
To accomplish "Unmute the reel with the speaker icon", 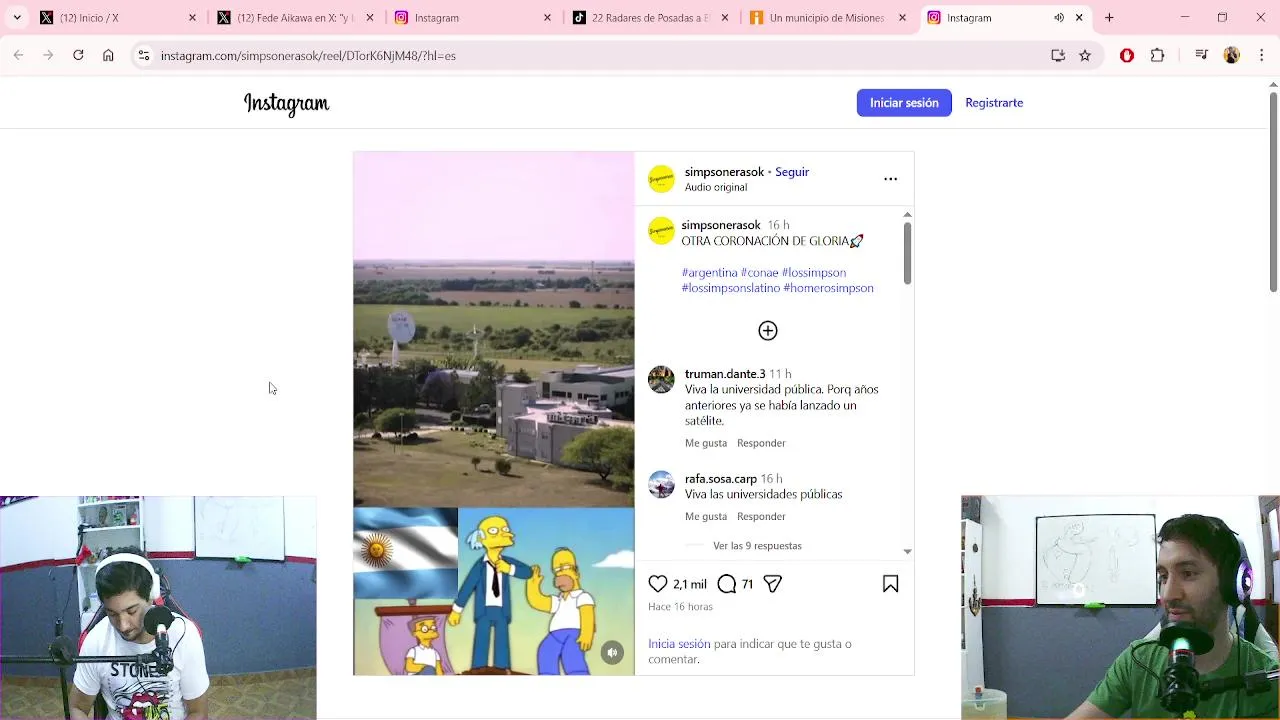I will tap(612, 653).
